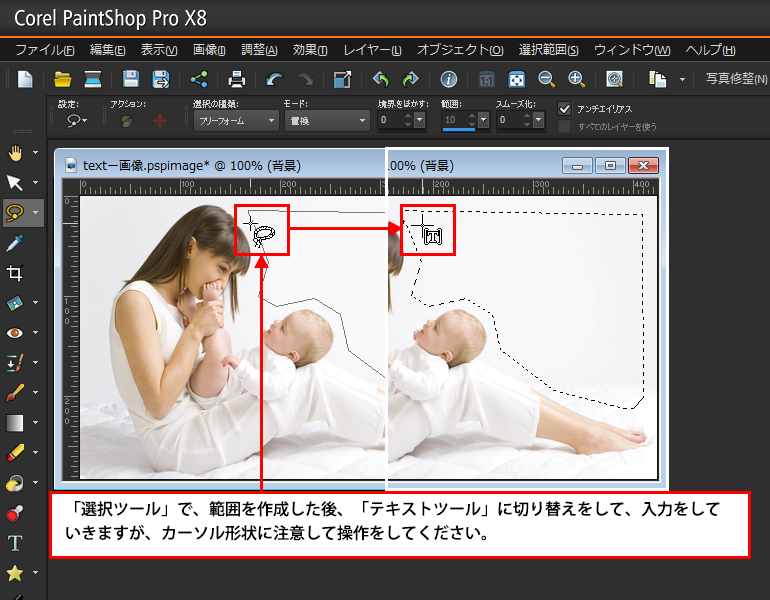This screenshot has height=600, width=770.
Task: Click the Save icon
Action: click(131, 79)
